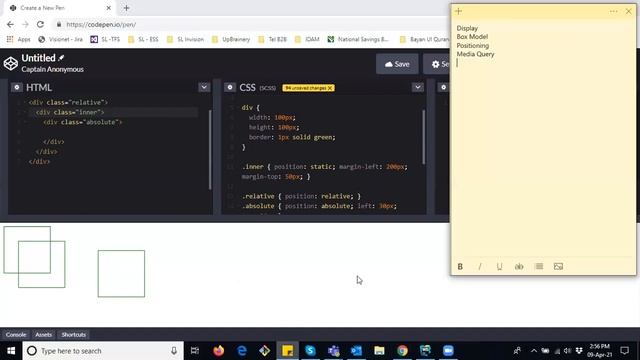
Task: Click the CSS editor scrollbar
Action: 424,137
